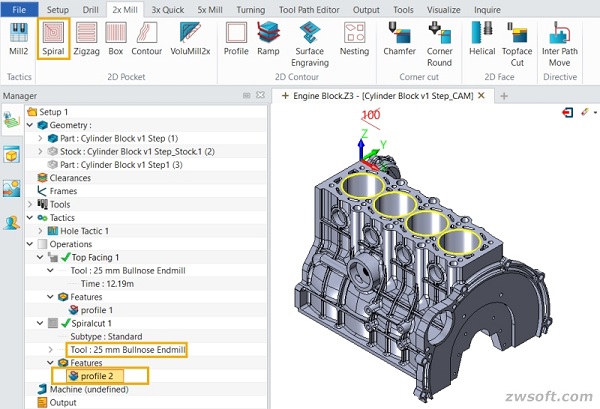Open the user role sidebar icon
Image resolution: width=600 pixels, height=409 pixels.
(x=11, y=222)
